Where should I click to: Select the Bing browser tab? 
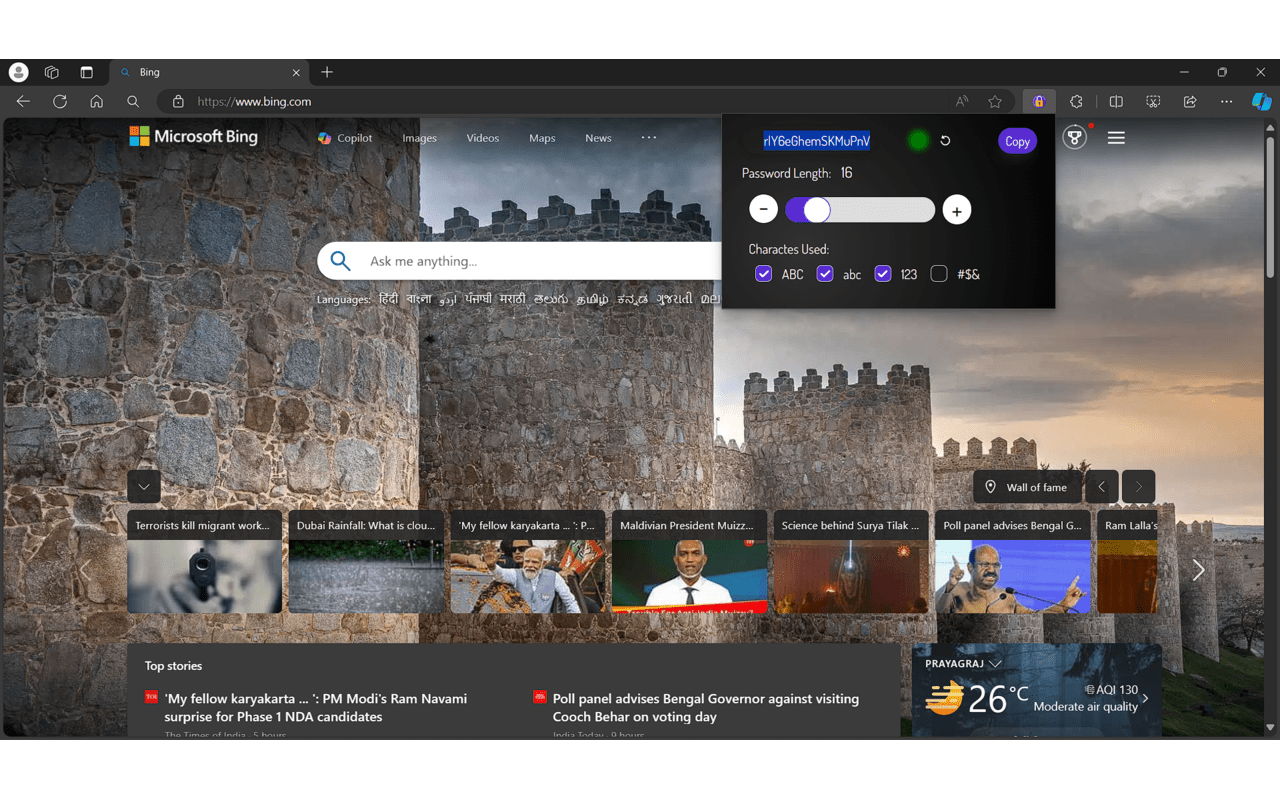click(x=210, y=72)
